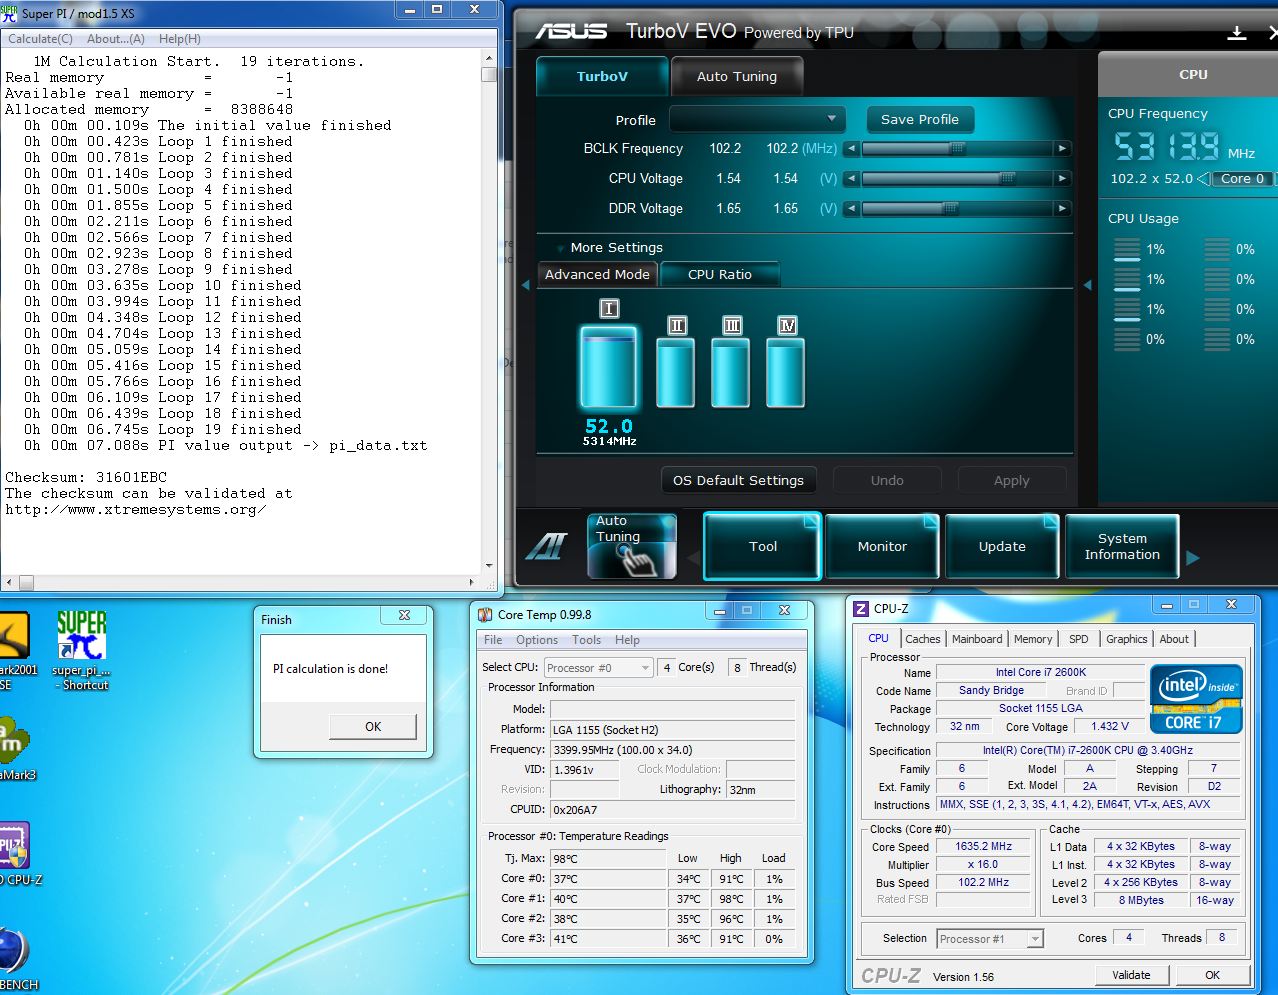Click the DDR Voltage slider handle
Viewport: 1278px width, 995px height.
click(950, 209)
